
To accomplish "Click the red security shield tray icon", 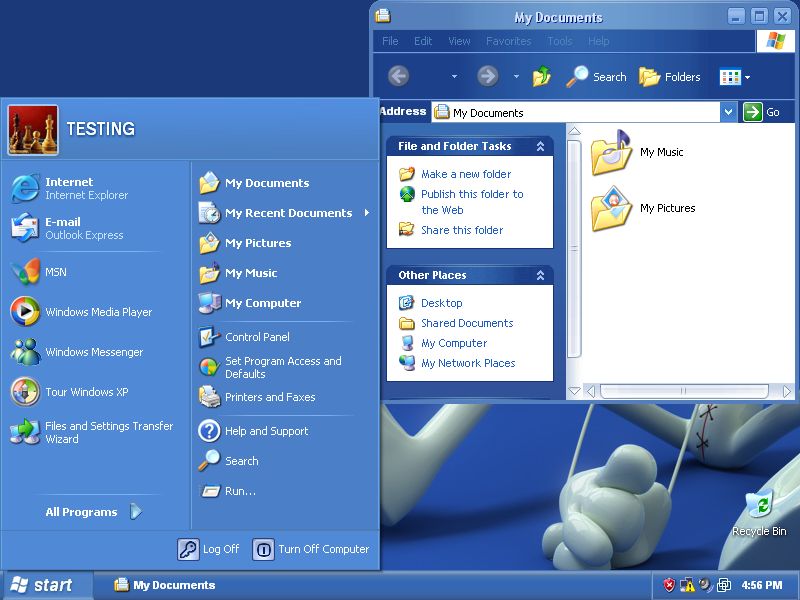I will pos(669,585).
